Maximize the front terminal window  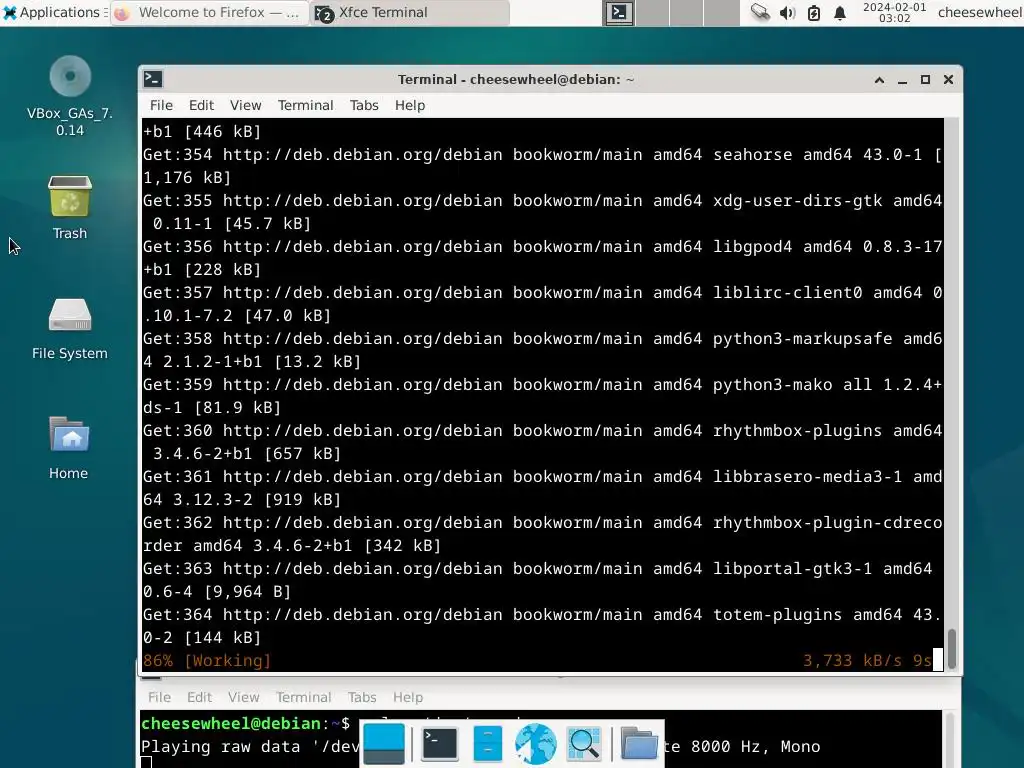coord(925,80)
